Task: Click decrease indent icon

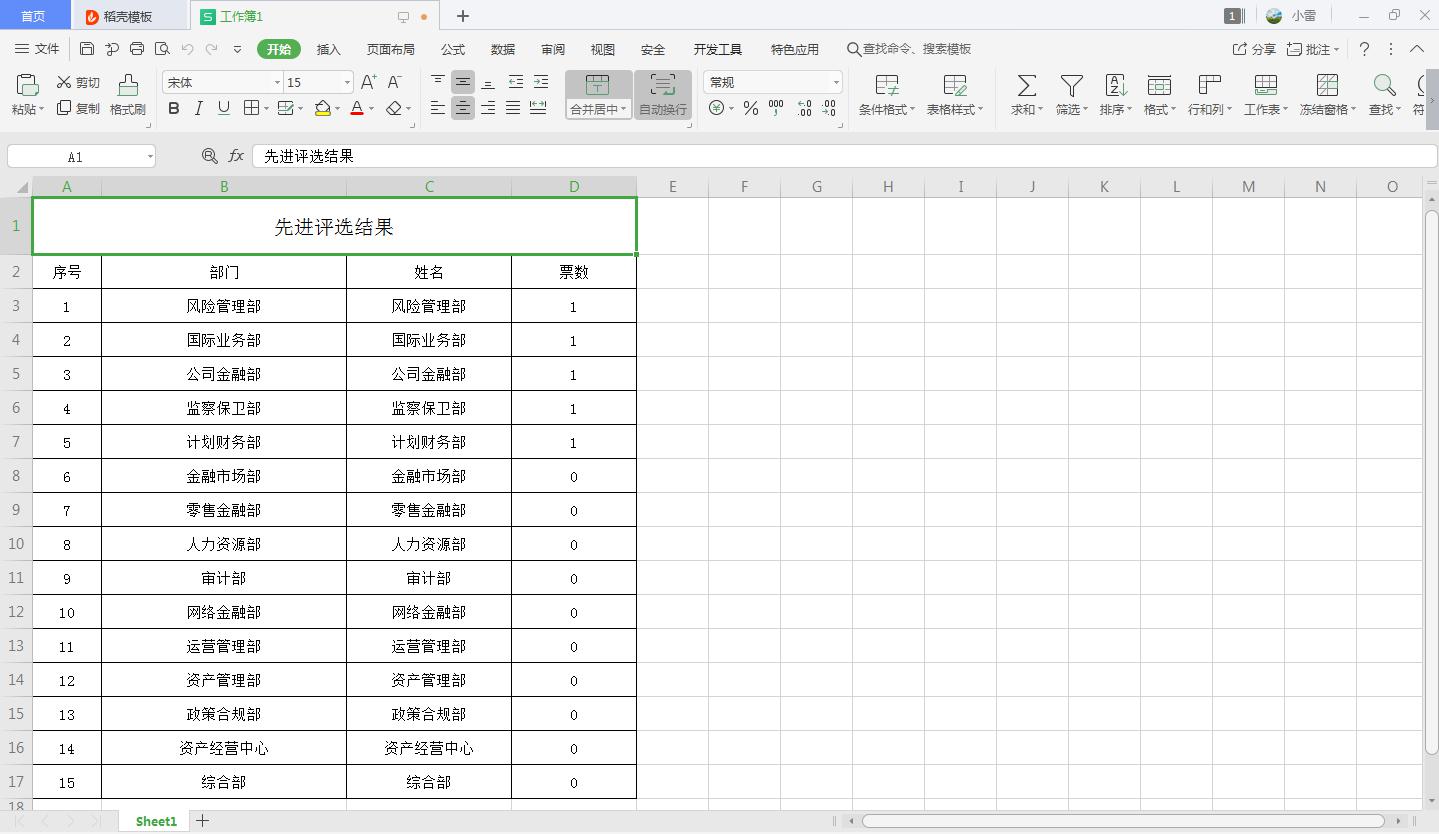Action: pyautogui.click(x=516, y=82)
